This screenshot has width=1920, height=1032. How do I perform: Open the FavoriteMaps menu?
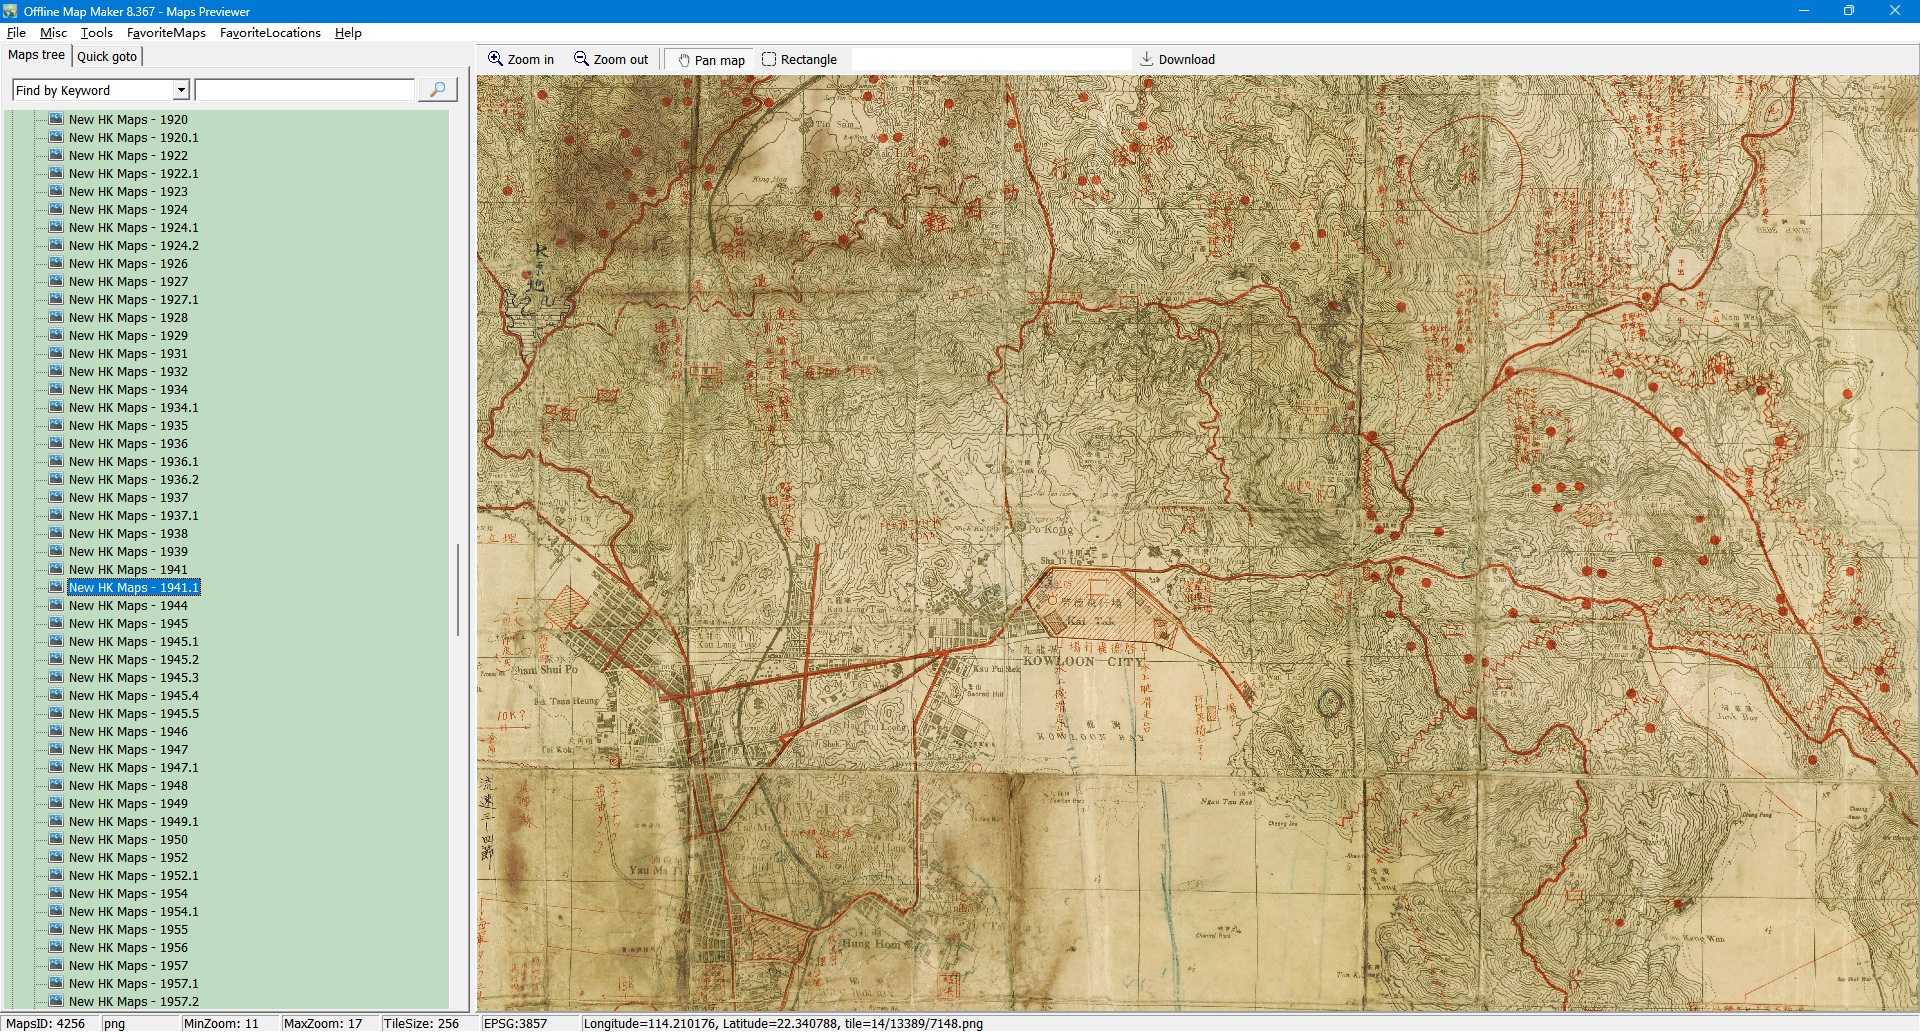pos(166,32)
